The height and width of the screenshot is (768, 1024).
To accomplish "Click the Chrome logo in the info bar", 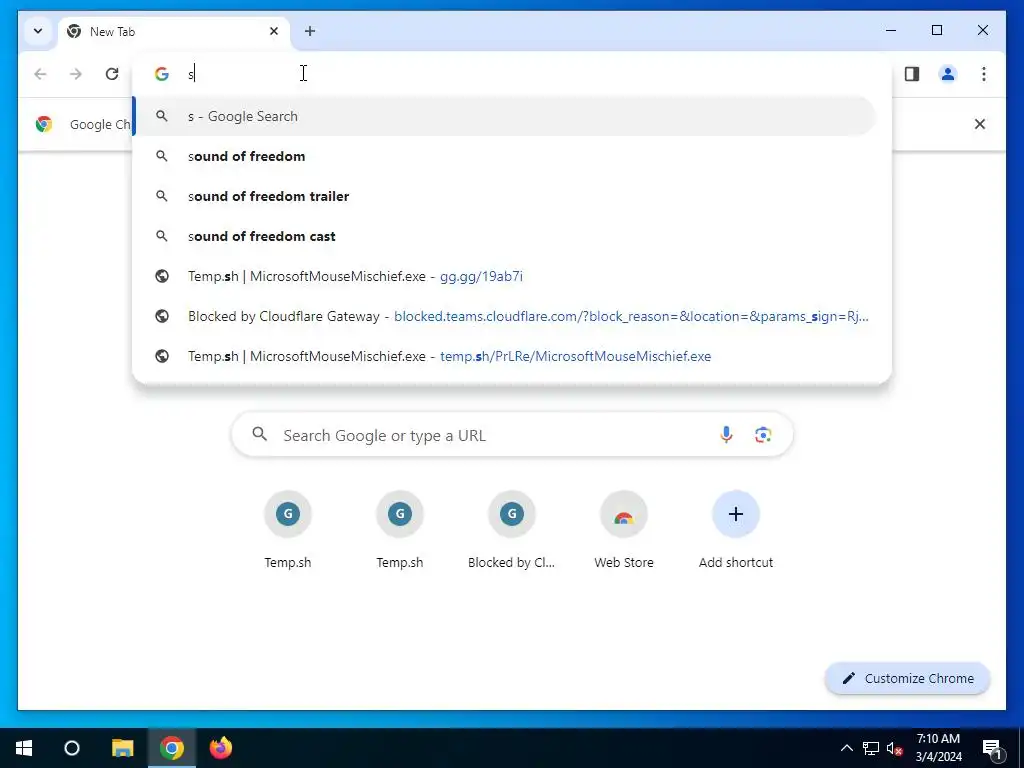I will [44, 124].
